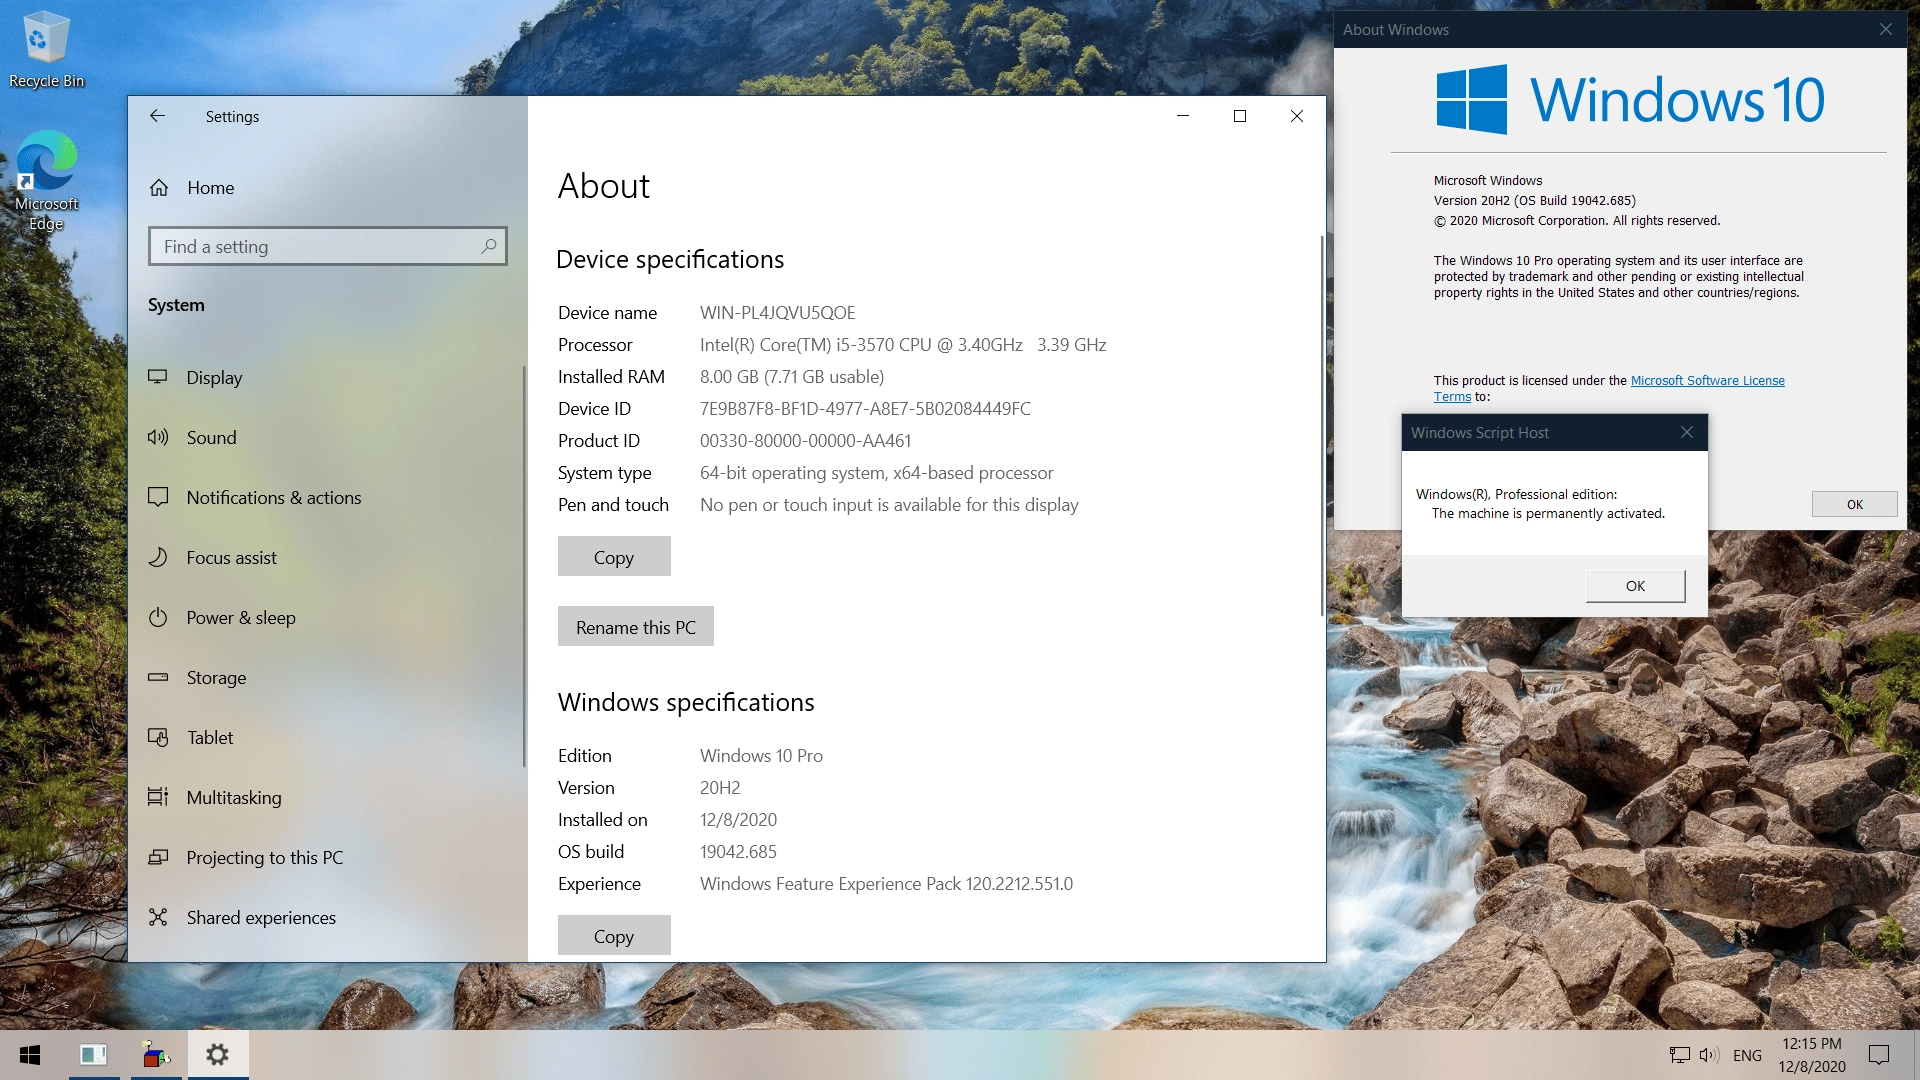Click OK in Windows Script Host dialog
The image size is (1920, 1080).
(1635, 586)
